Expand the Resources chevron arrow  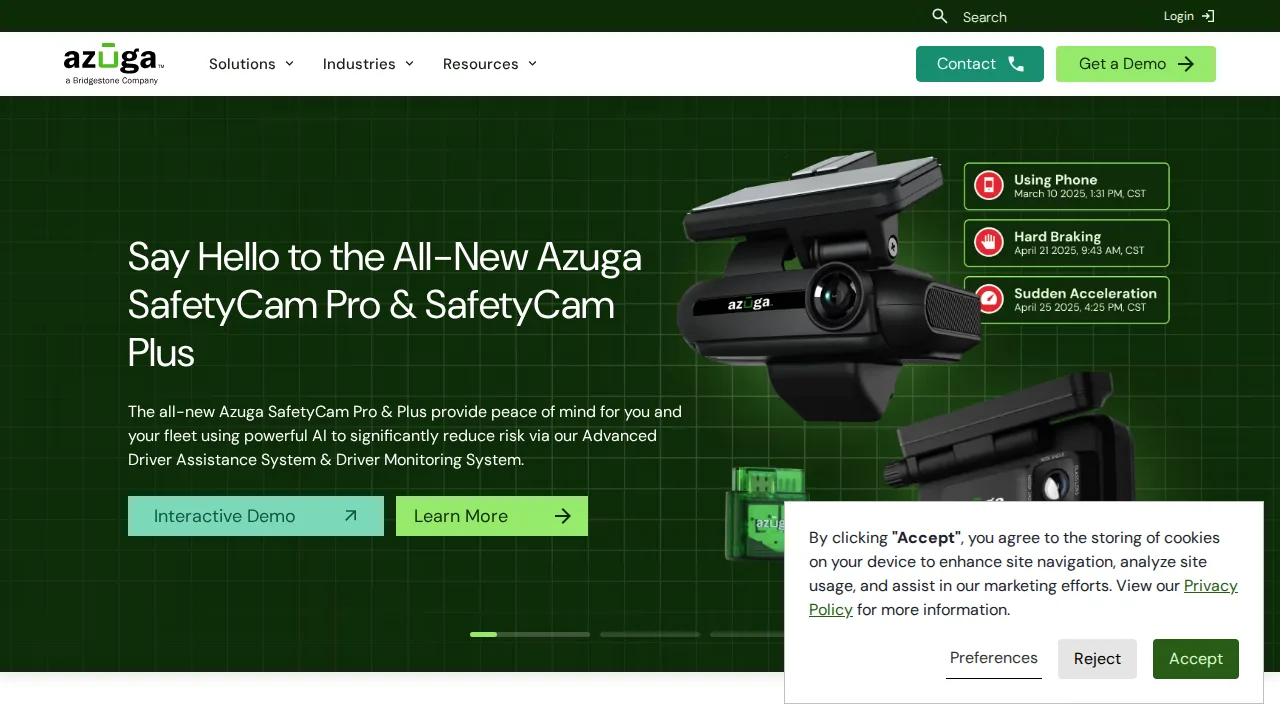(532, 64)
